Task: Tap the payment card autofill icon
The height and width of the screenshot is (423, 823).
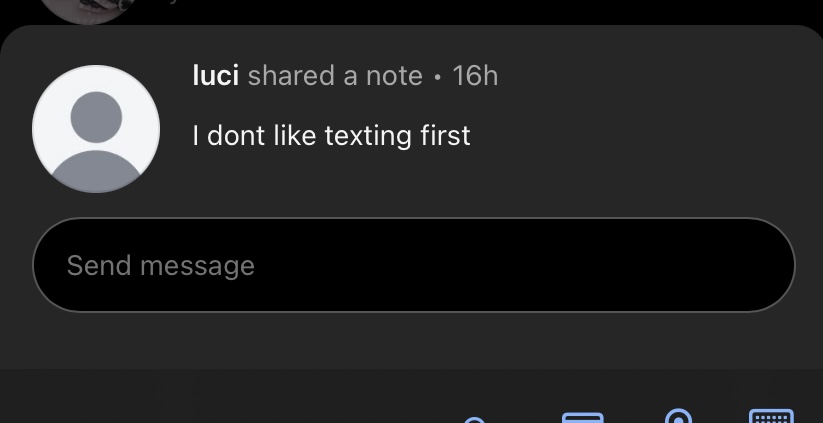Action: click(582, 417)
